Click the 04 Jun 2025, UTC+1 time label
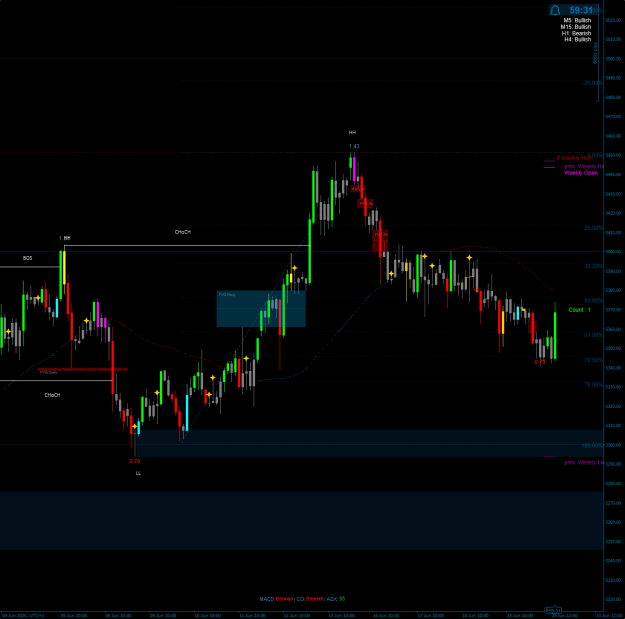 click(23, 615)
